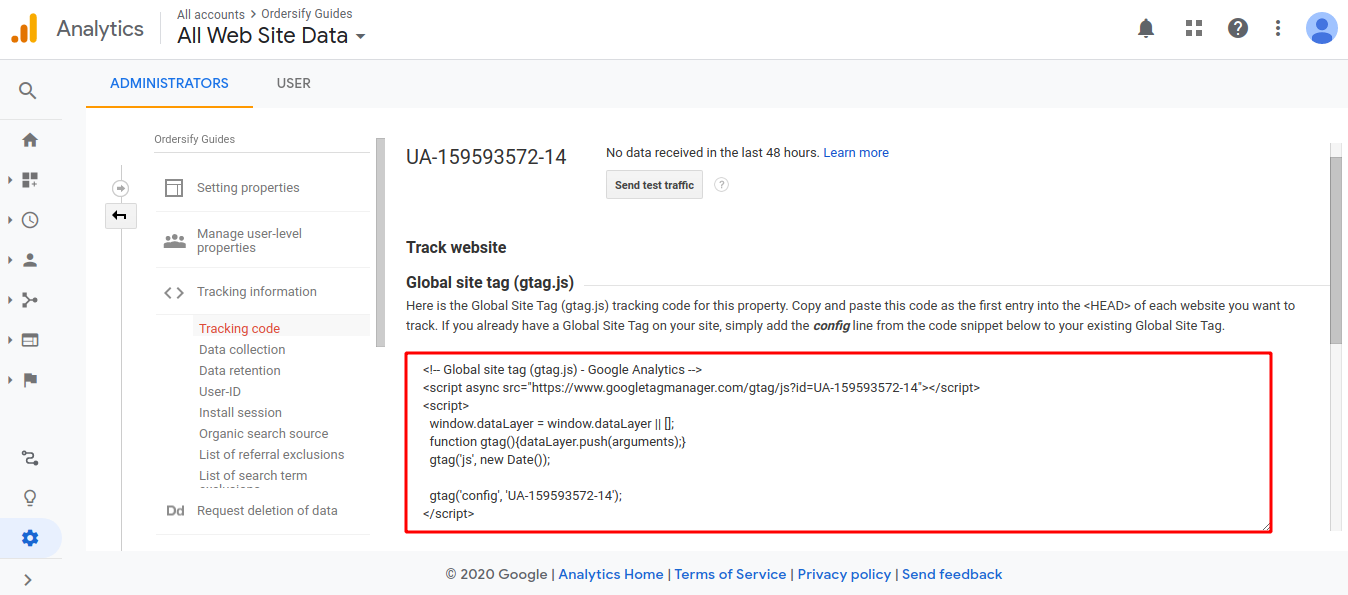
Task: Click inside the Global site tag code box
Action: coord(839,442)
